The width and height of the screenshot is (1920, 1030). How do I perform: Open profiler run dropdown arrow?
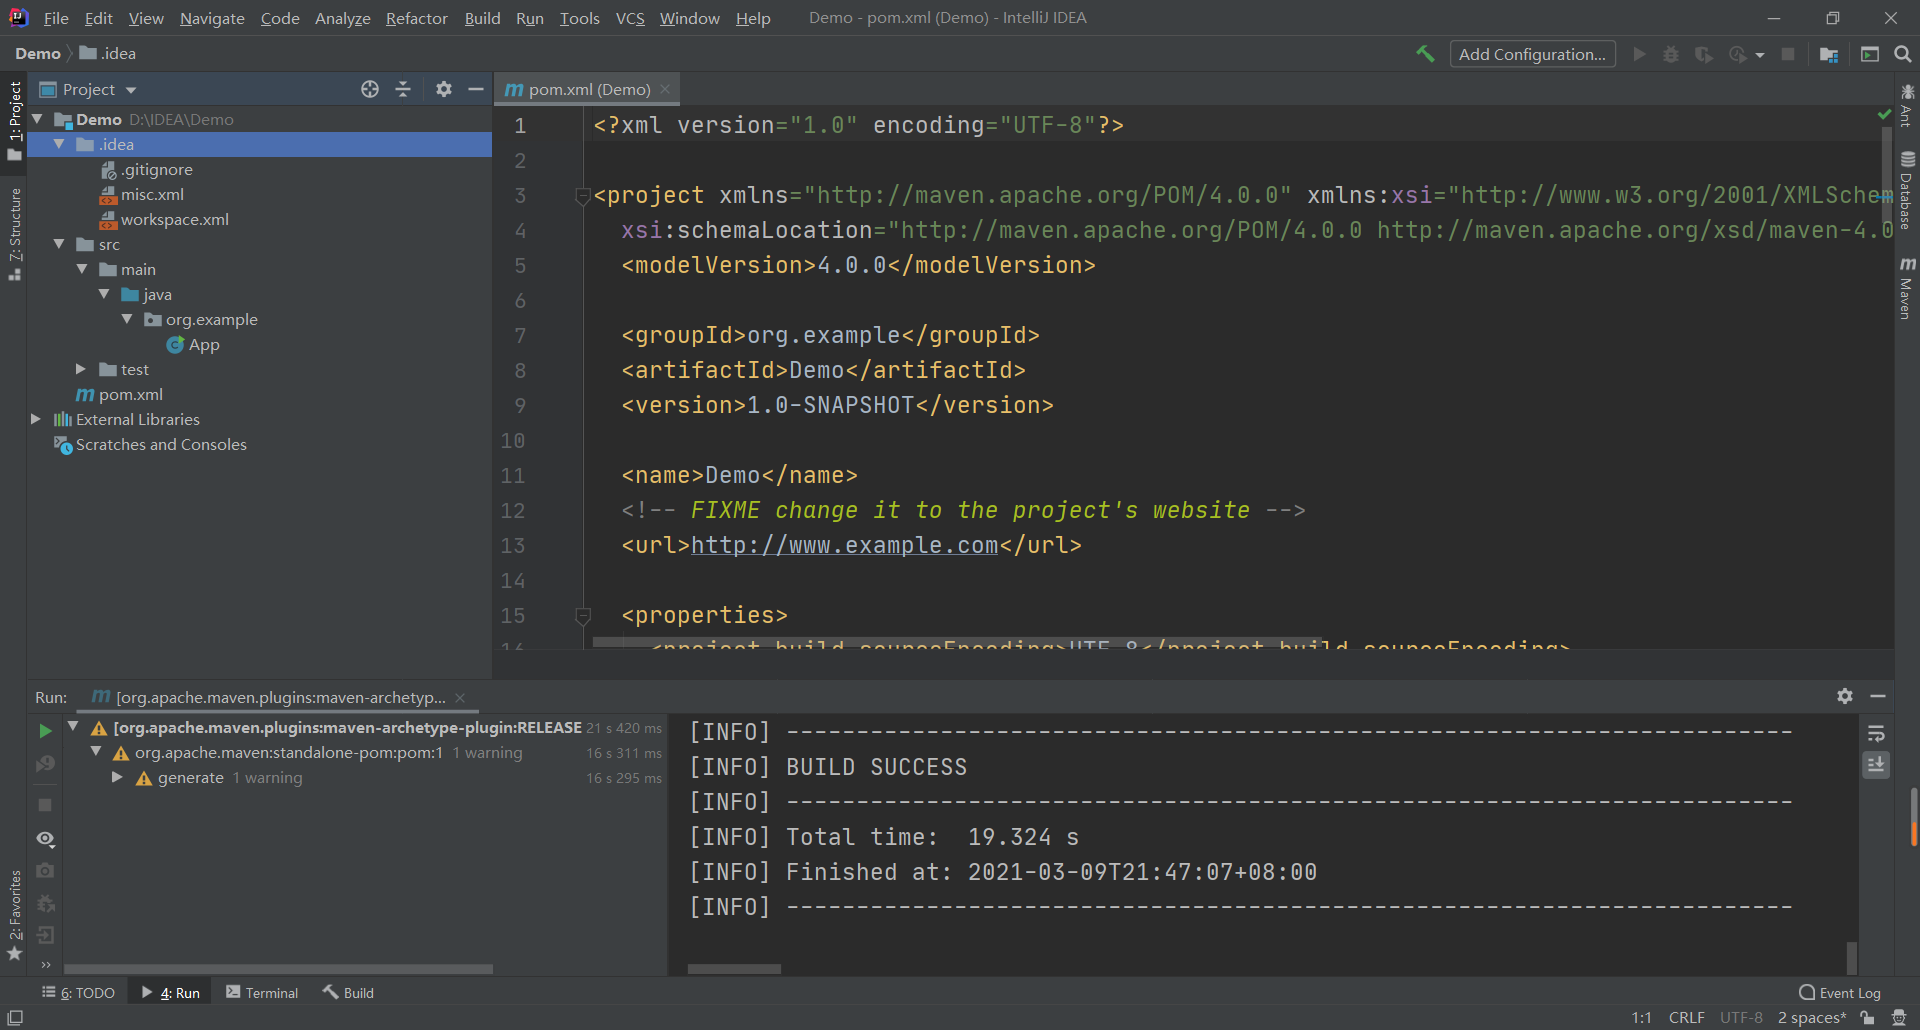[1760, 55]
